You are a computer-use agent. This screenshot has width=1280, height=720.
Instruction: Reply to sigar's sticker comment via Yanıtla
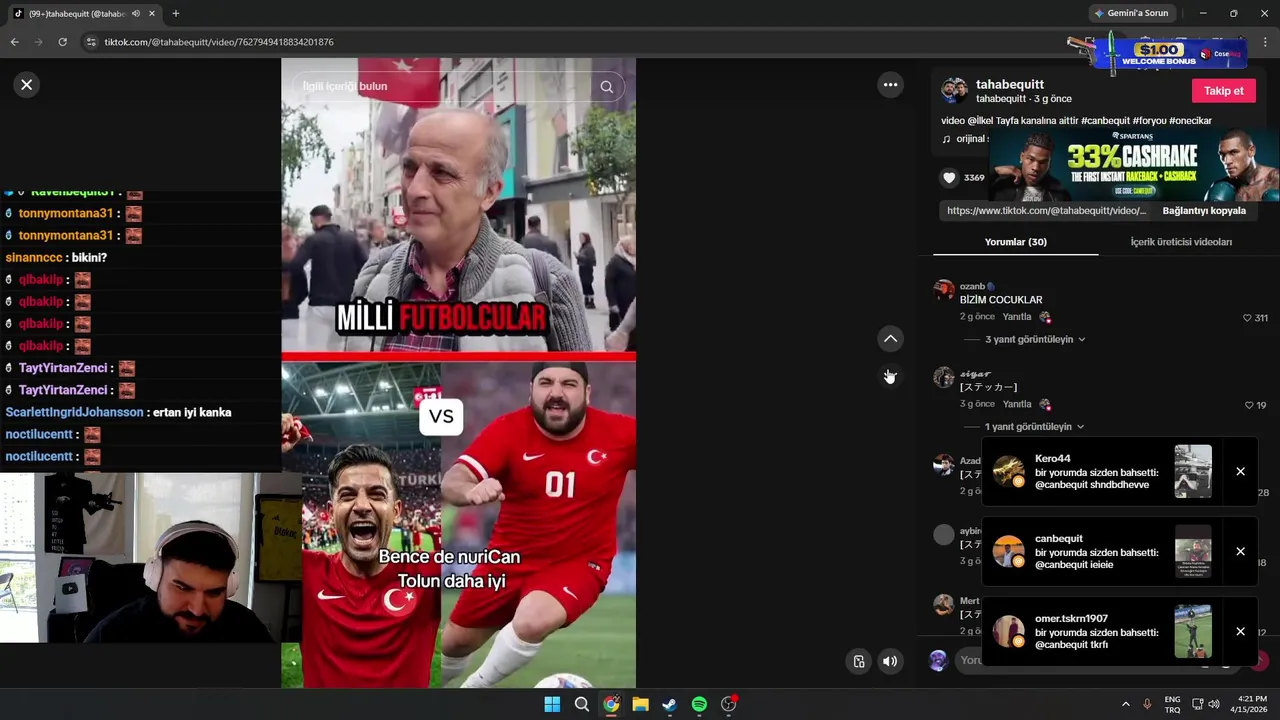pyautogui.click(x=1017, y=404)
